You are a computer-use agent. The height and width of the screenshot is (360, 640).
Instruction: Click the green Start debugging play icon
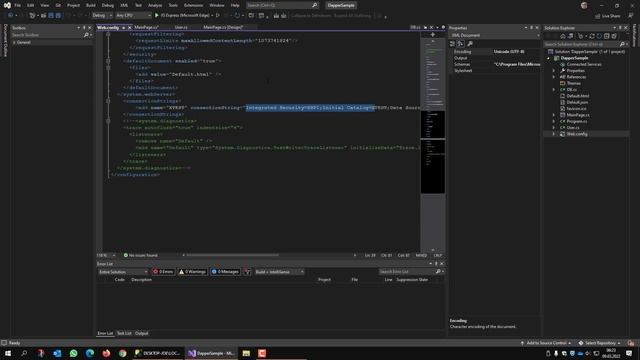click(x=156, y=16)
